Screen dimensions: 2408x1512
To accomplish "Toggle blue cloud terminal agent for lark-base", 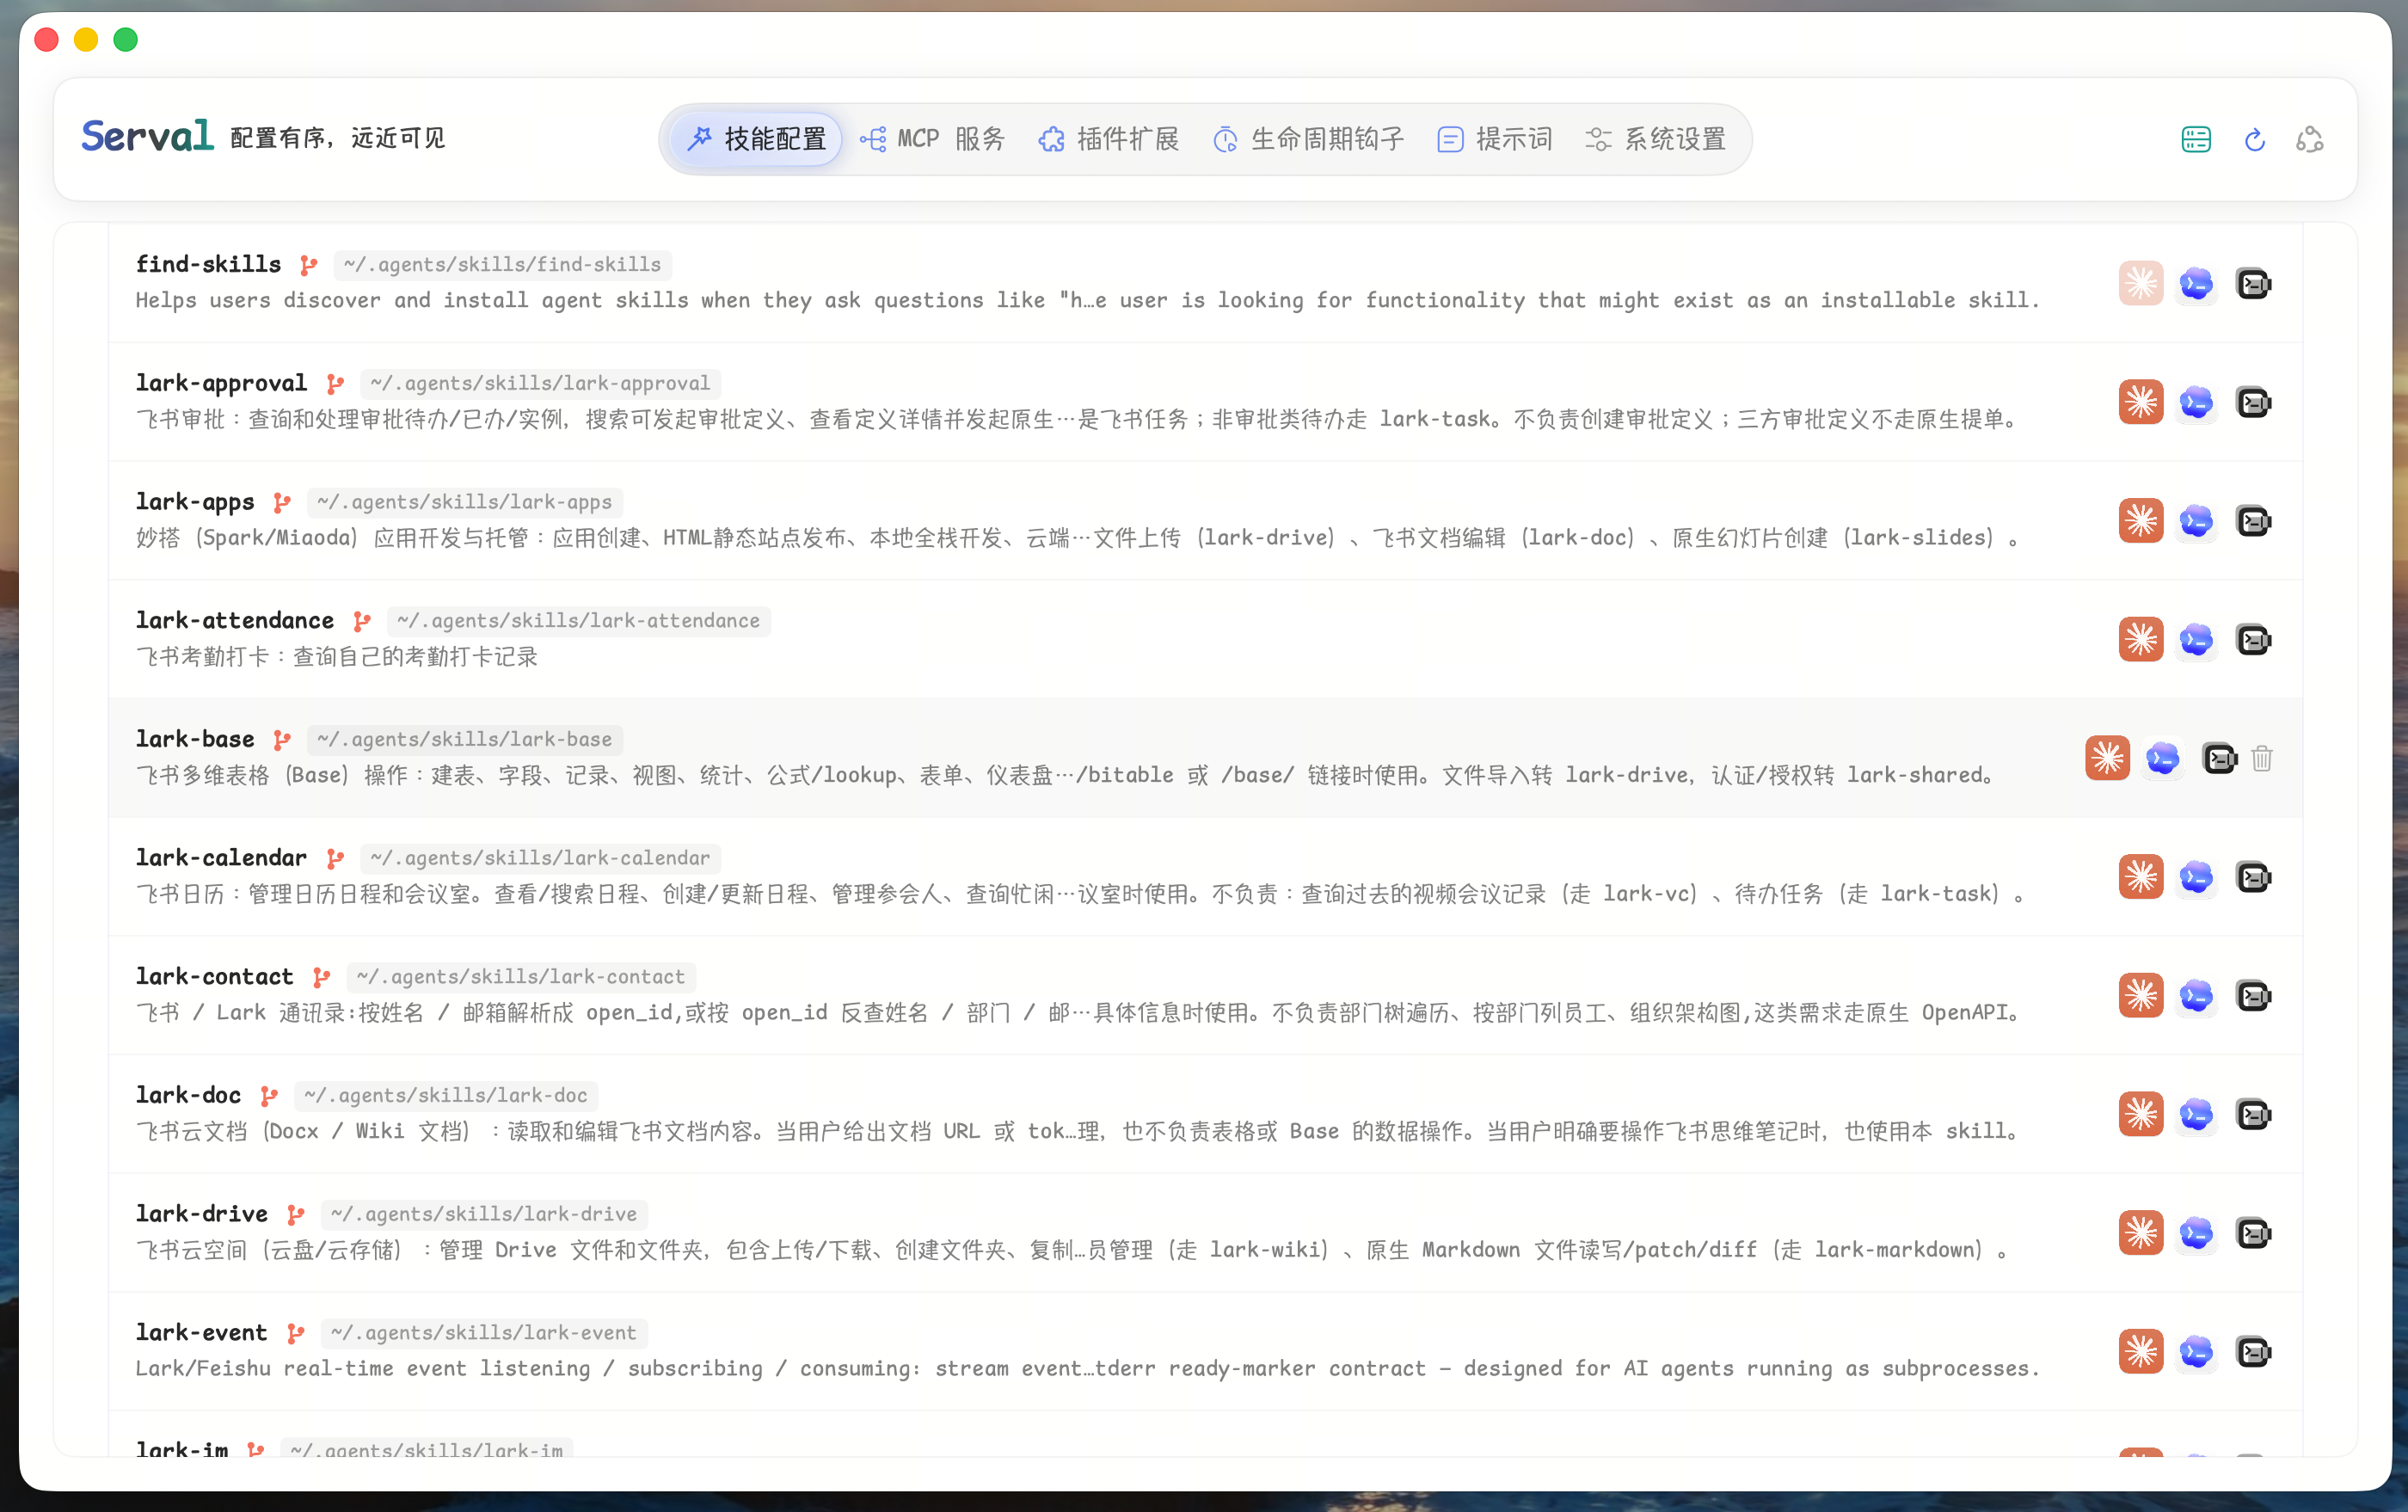I will coord(2164,758).
